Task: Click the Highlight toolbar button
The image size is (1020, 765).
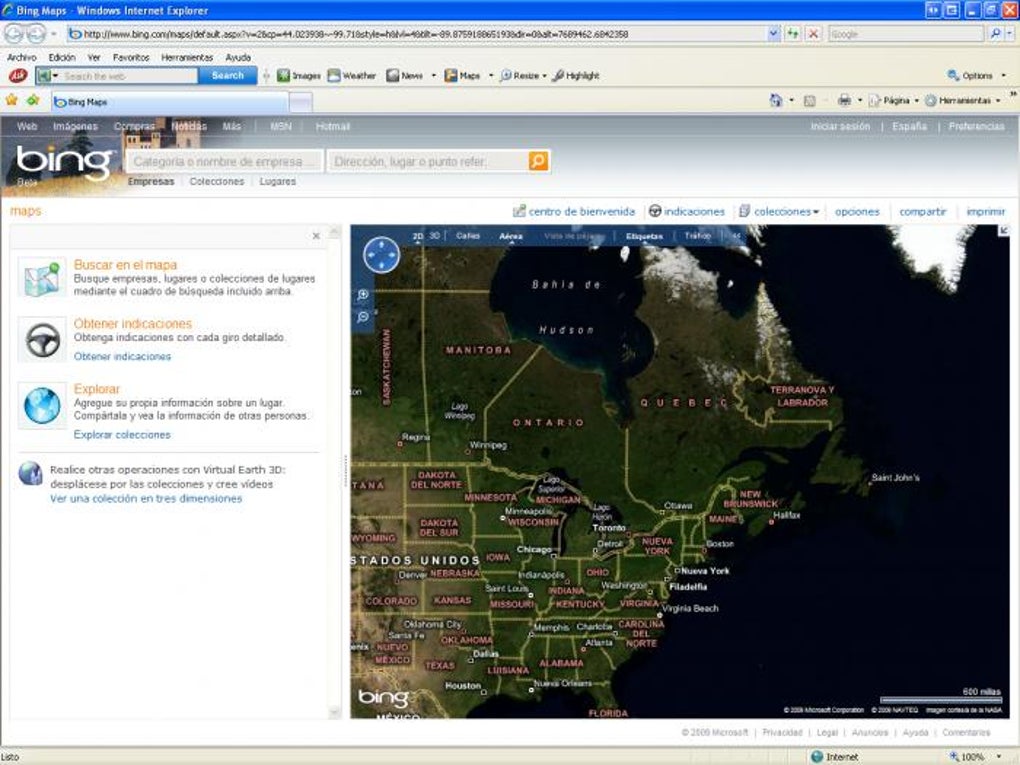Action: [576, 76]
